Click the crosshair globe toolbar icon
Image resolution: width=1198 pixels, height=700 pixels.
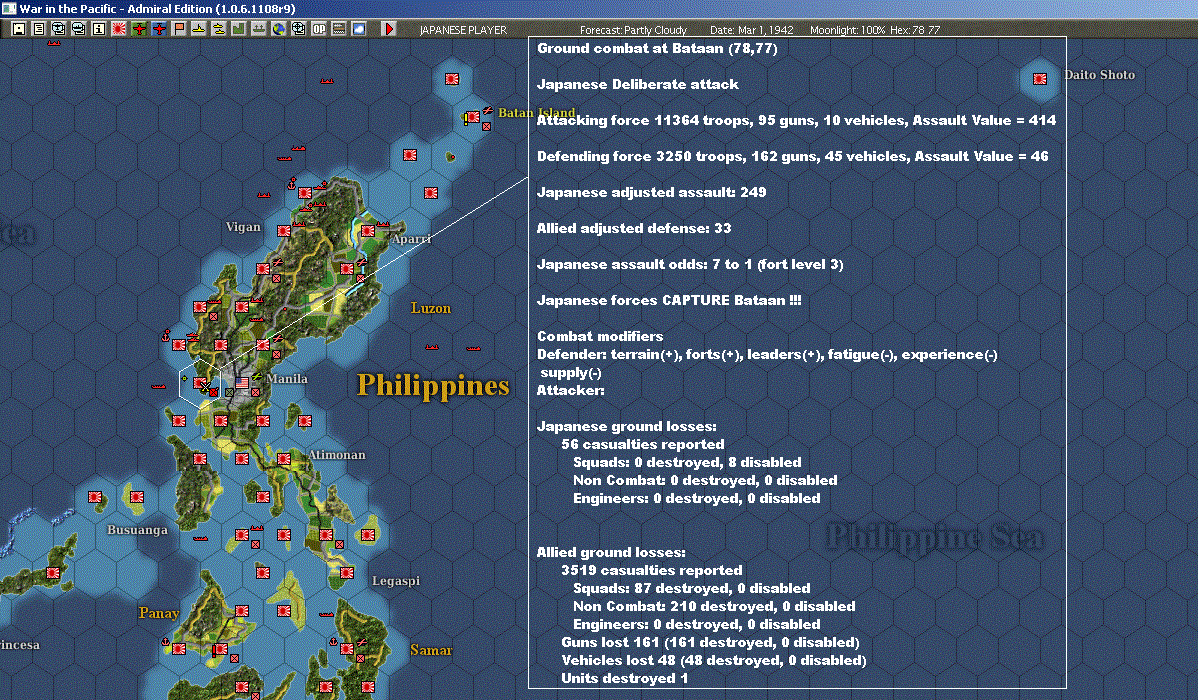pyautogui.click(x=299, y=29)
